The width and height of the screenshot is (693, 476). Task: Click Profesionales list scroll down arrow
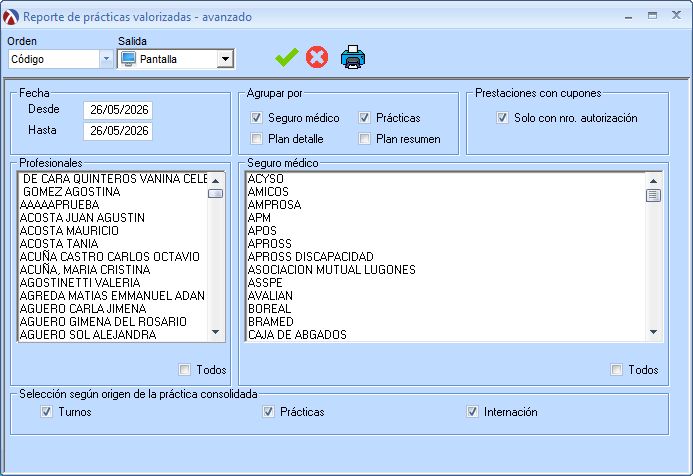(216, 332)
